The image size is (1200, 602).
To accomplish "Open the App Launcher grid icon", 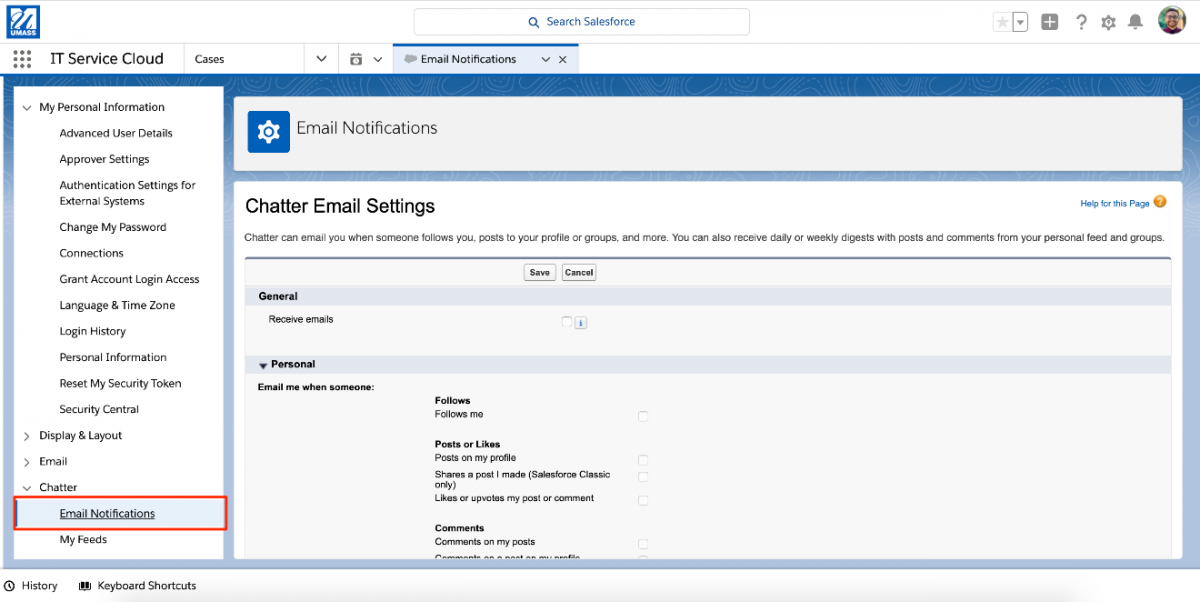I will point(22,59).
